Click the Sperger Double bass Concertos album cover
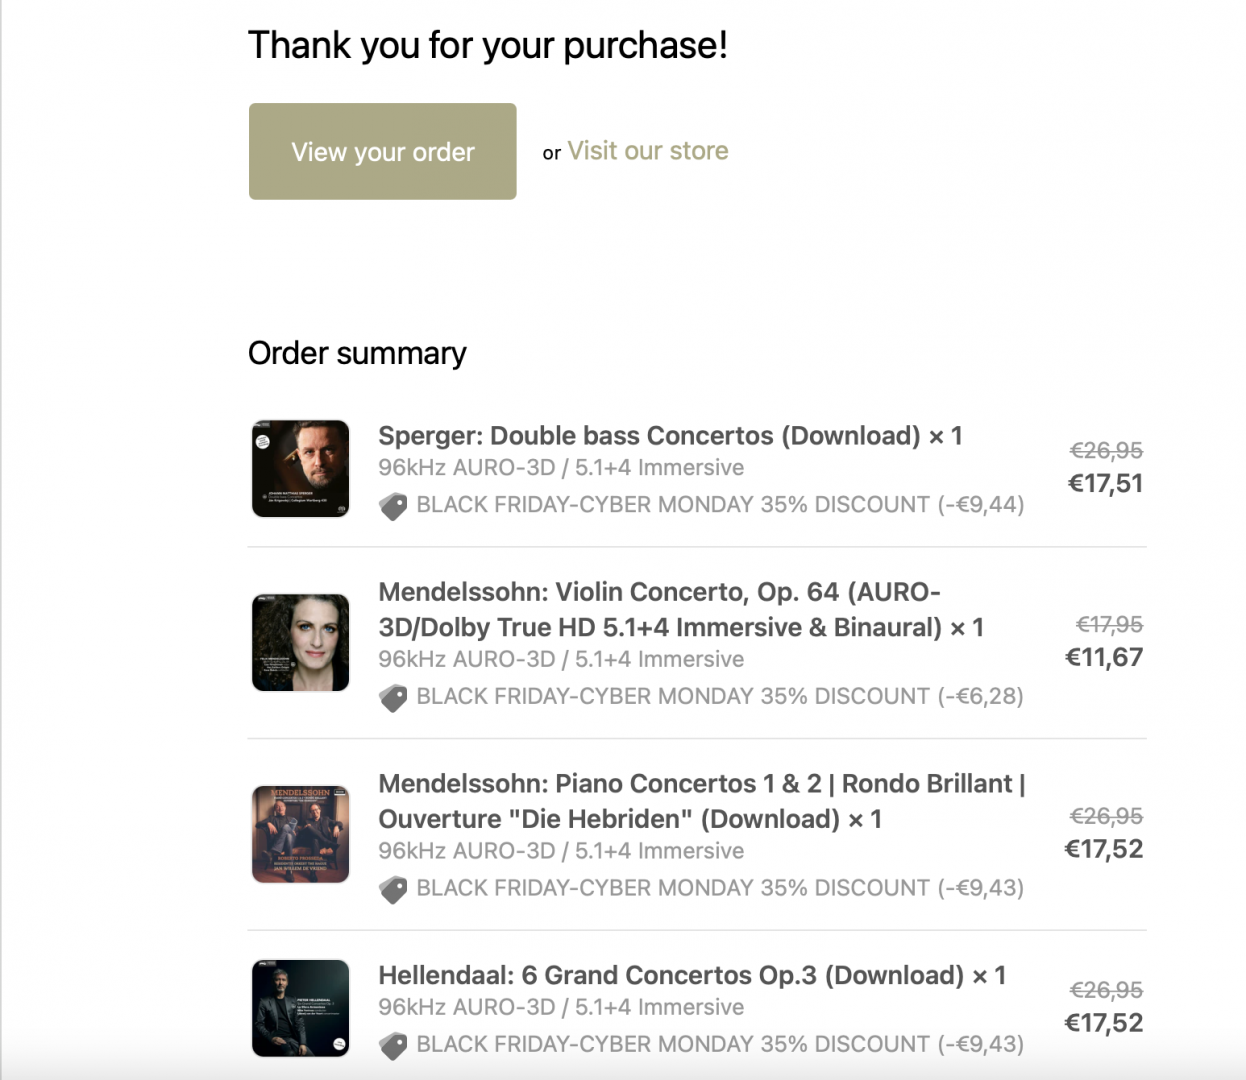 pyautogui.click(x=300, y=468)
